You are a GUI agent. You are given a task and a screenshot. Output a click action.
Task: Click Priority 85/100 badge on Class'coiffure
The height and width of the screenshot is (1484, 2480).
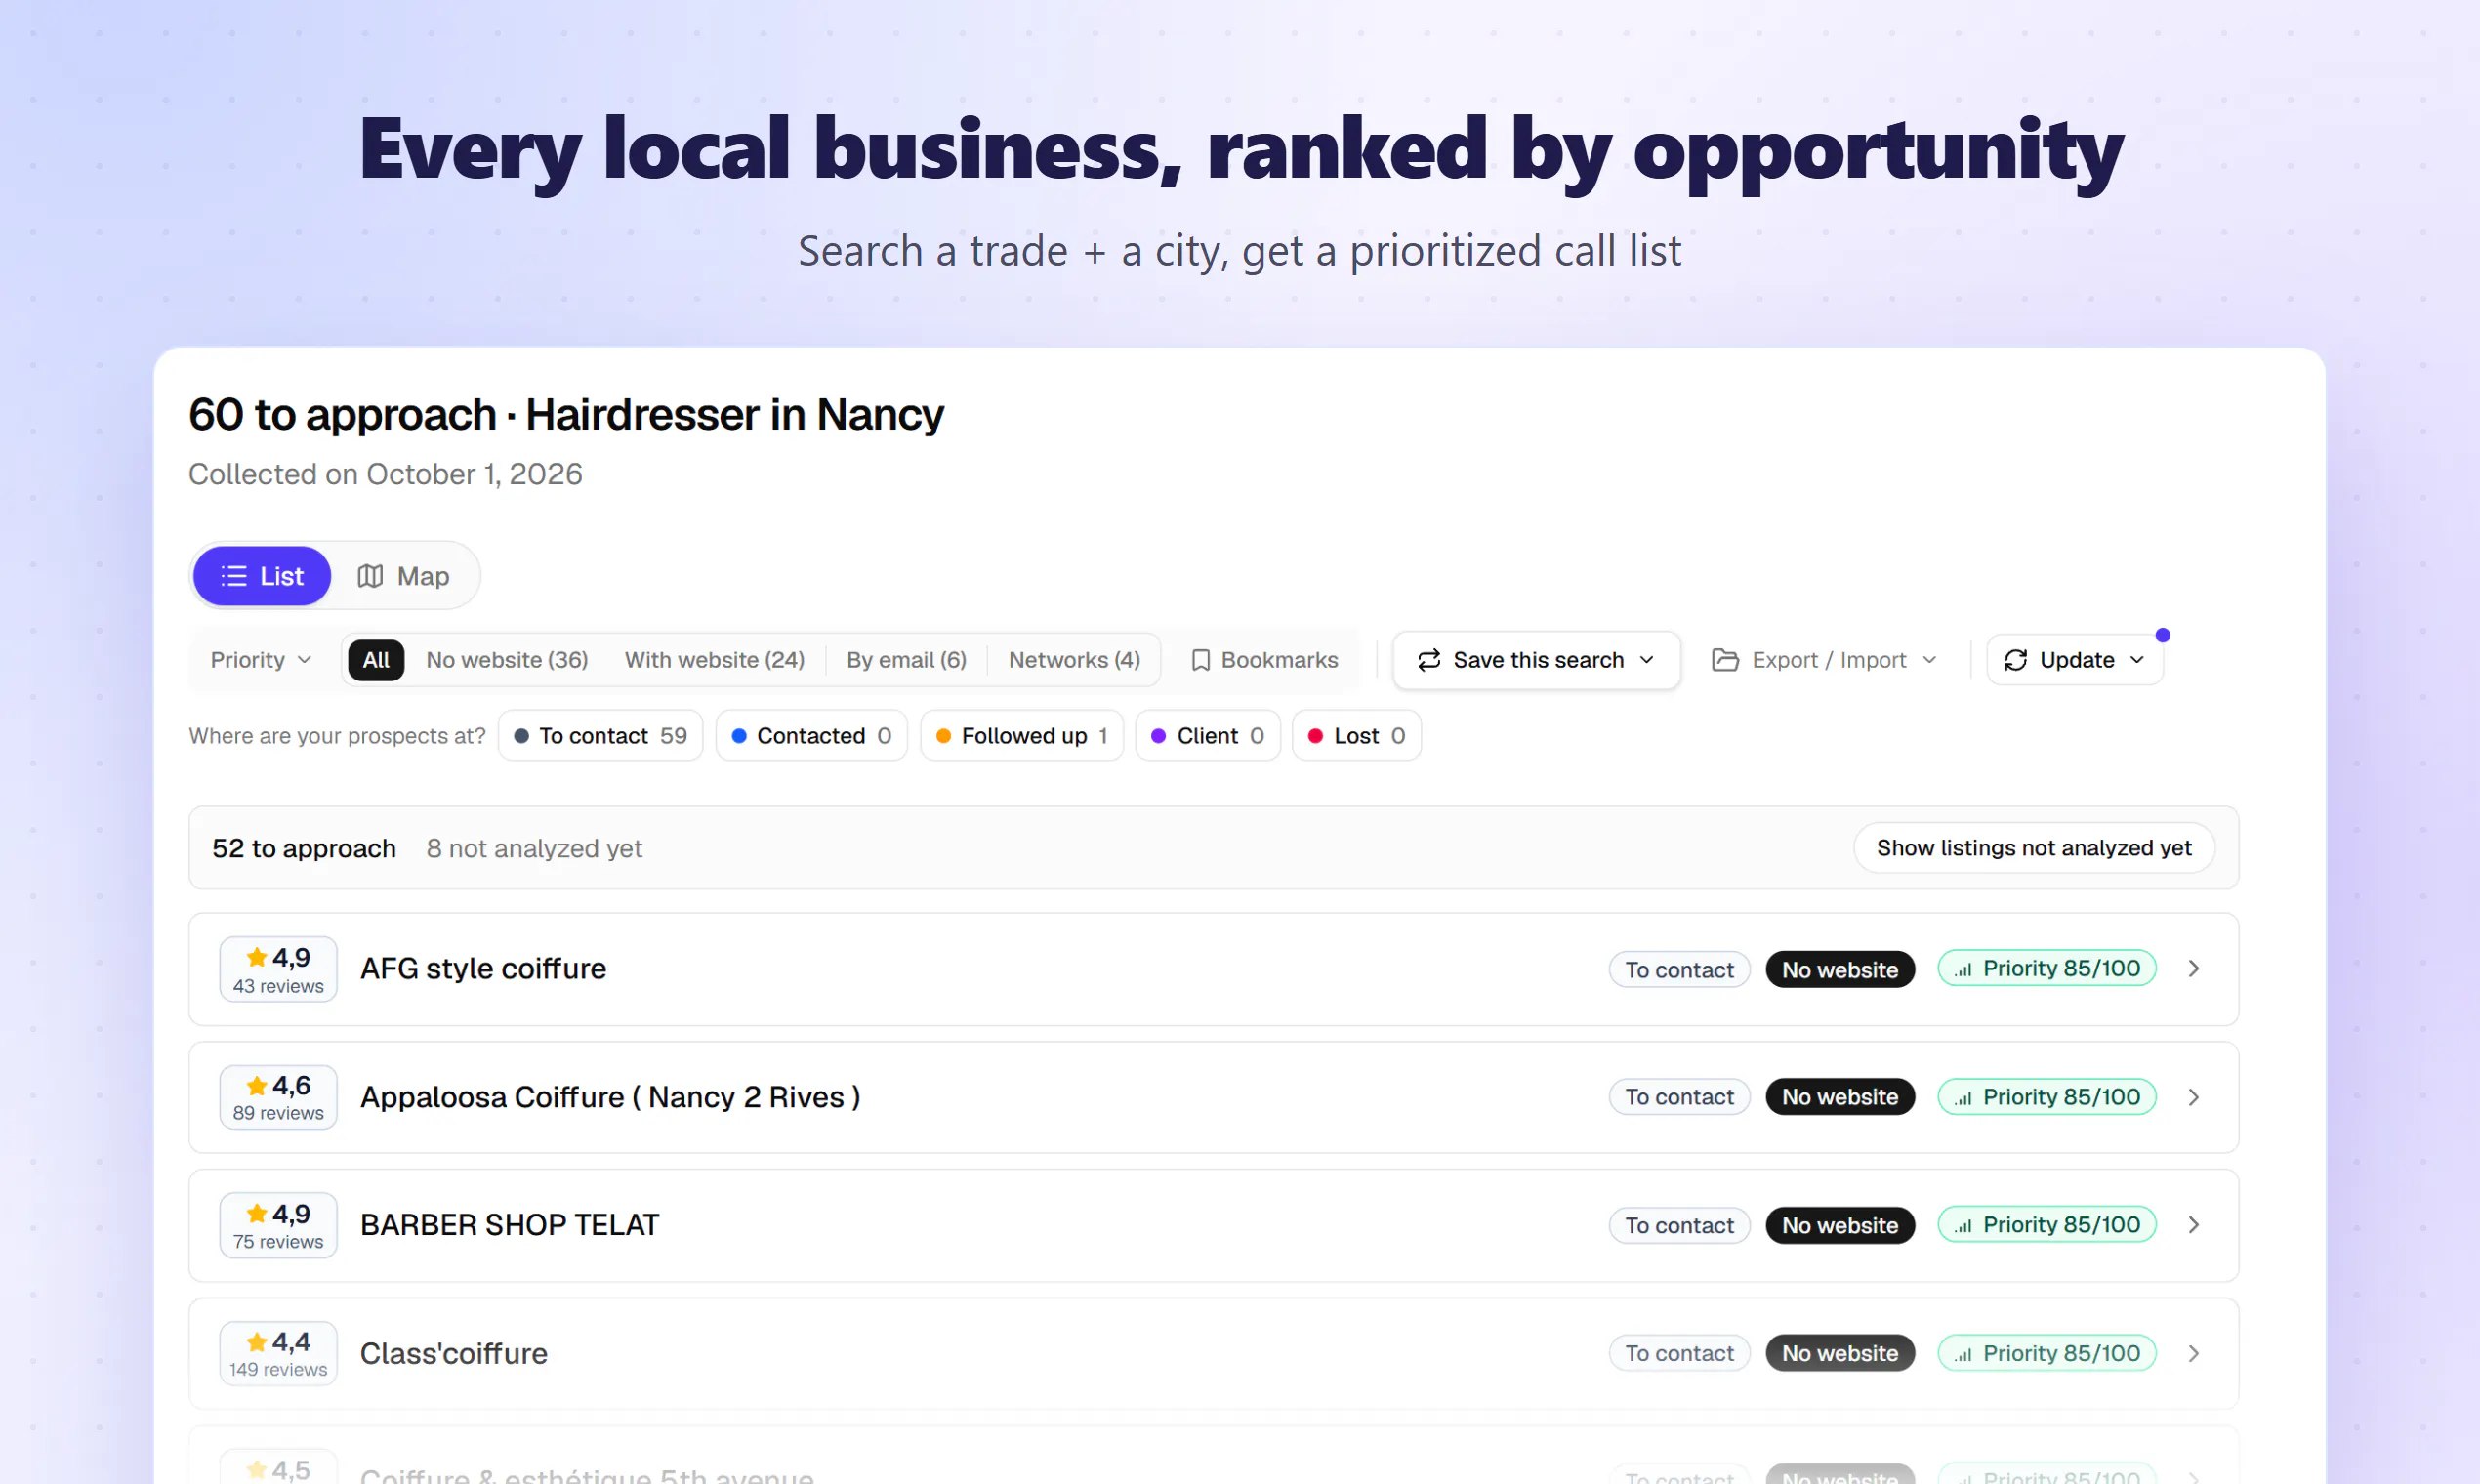click(x=2047, y=1353)
